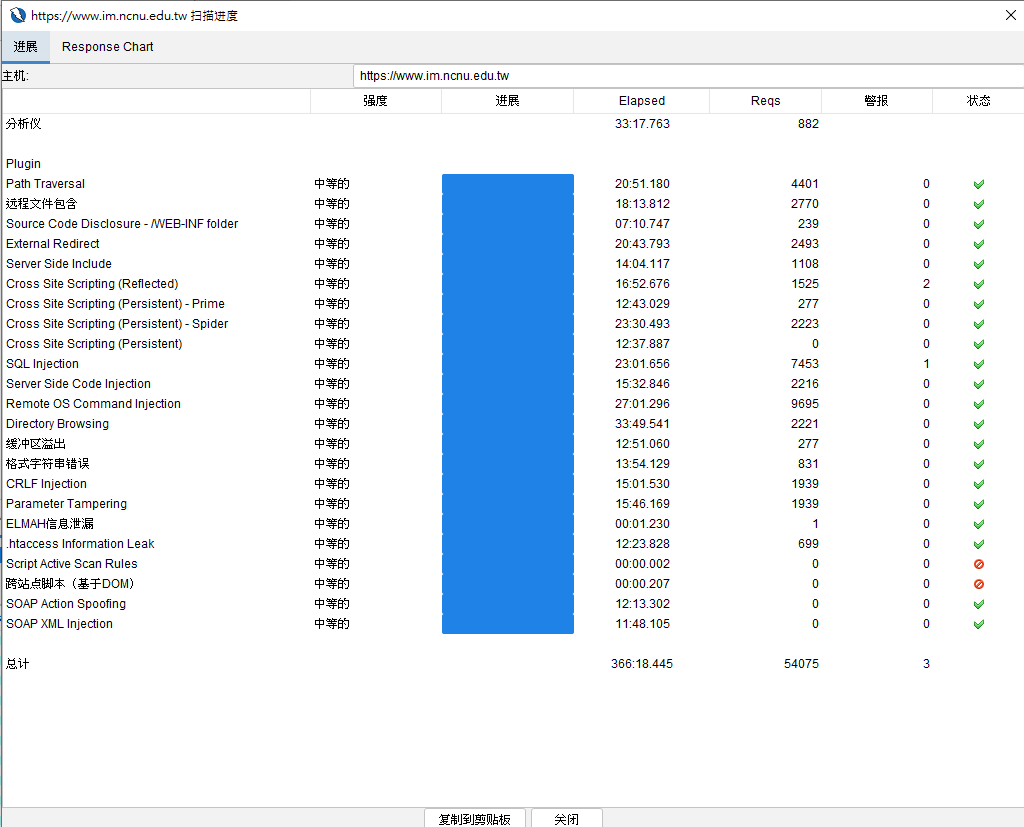
Task: Click the 进度 column header
Action: 507,101
